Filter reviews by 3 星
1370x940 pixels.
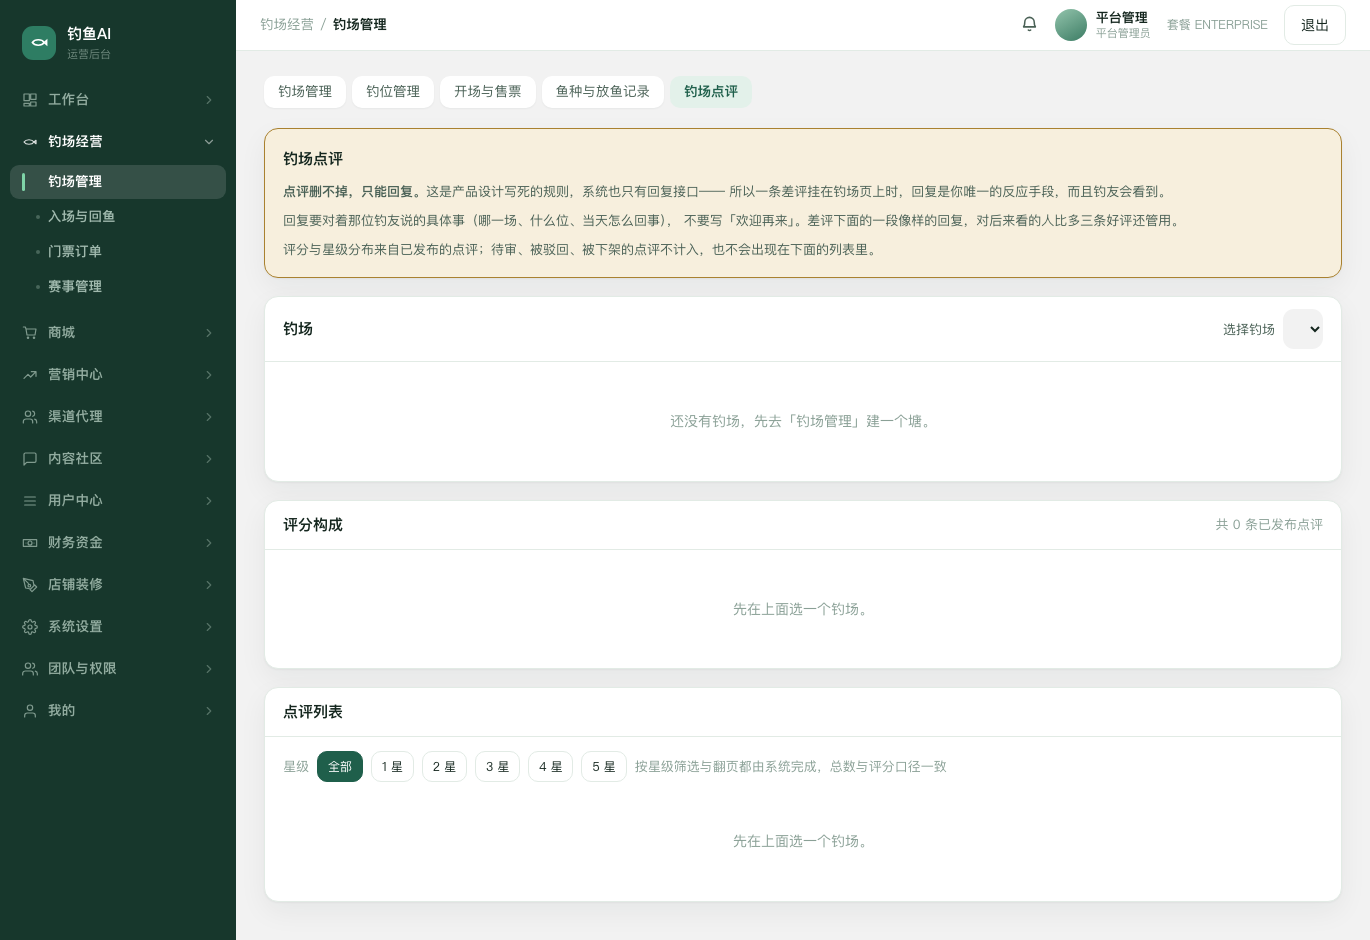click(497, 767)
